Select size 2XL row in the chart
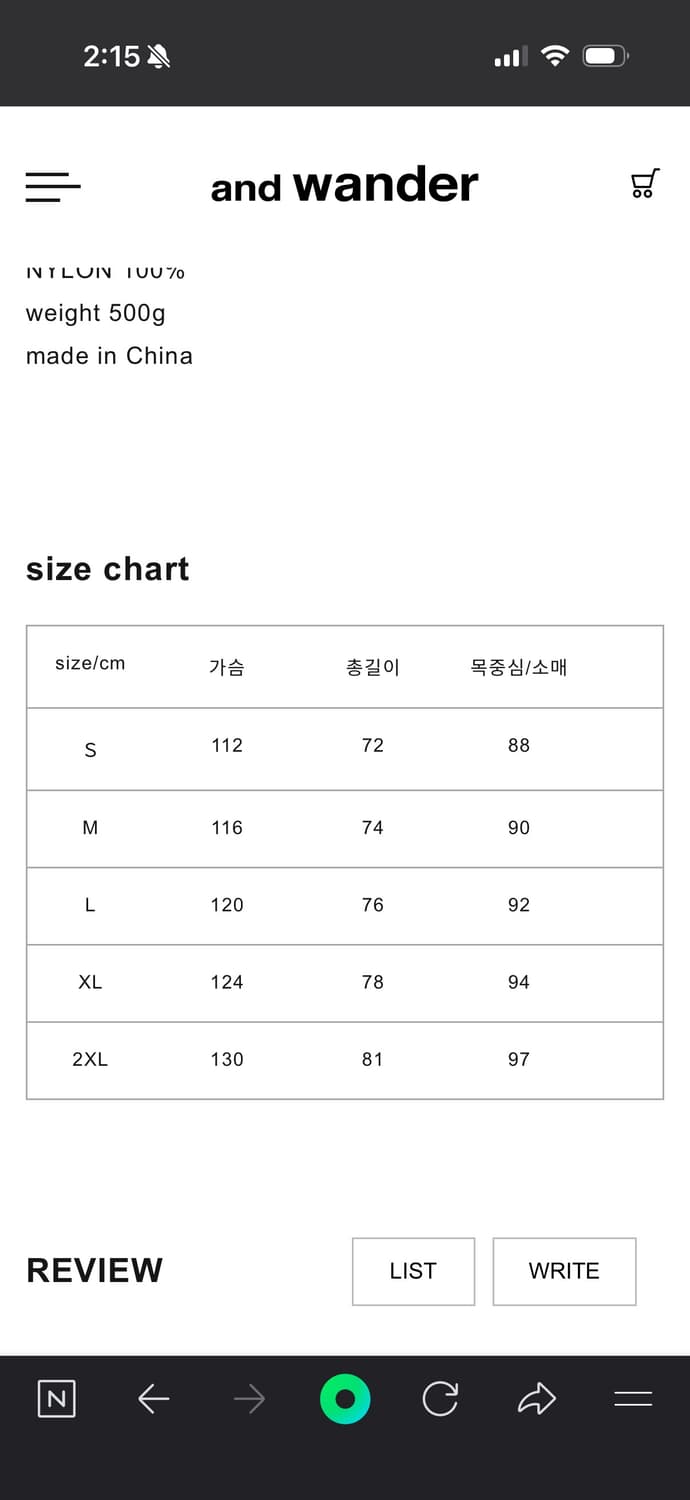690x1500 pixels. [344, 1059]
